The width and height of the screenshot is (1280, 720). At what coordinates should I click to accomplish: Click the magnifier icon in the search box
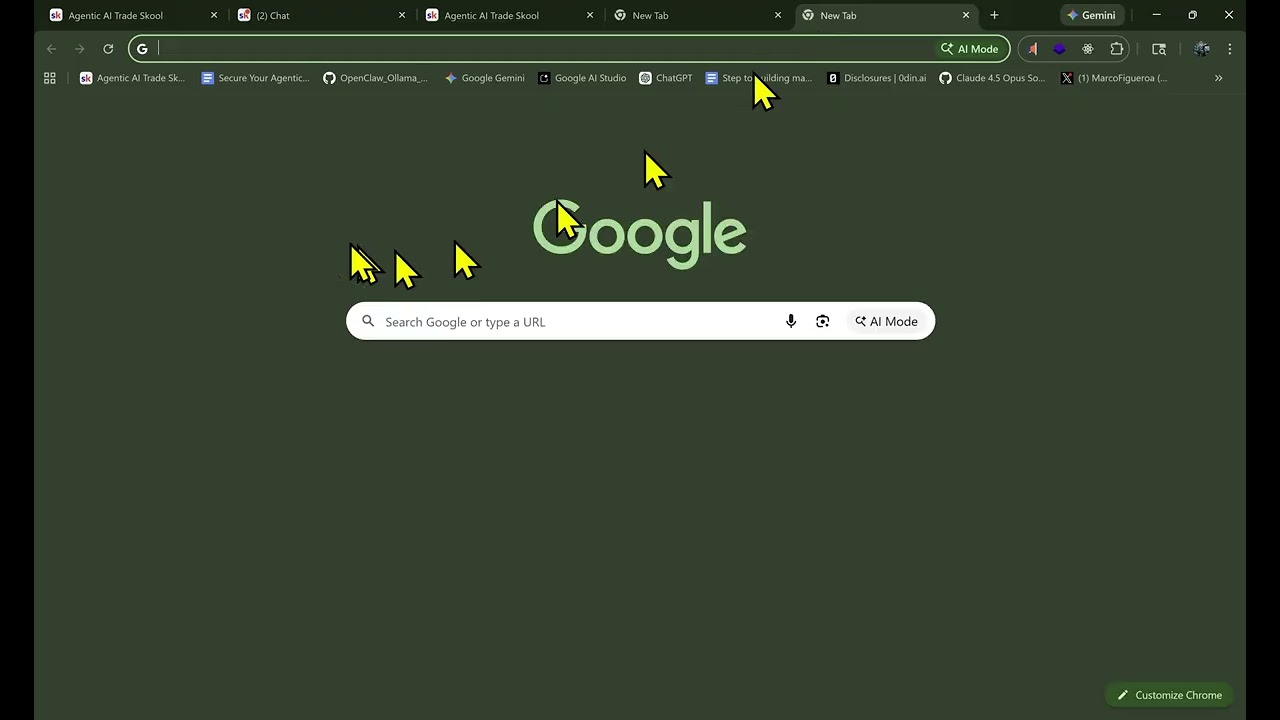click(368, 321)
